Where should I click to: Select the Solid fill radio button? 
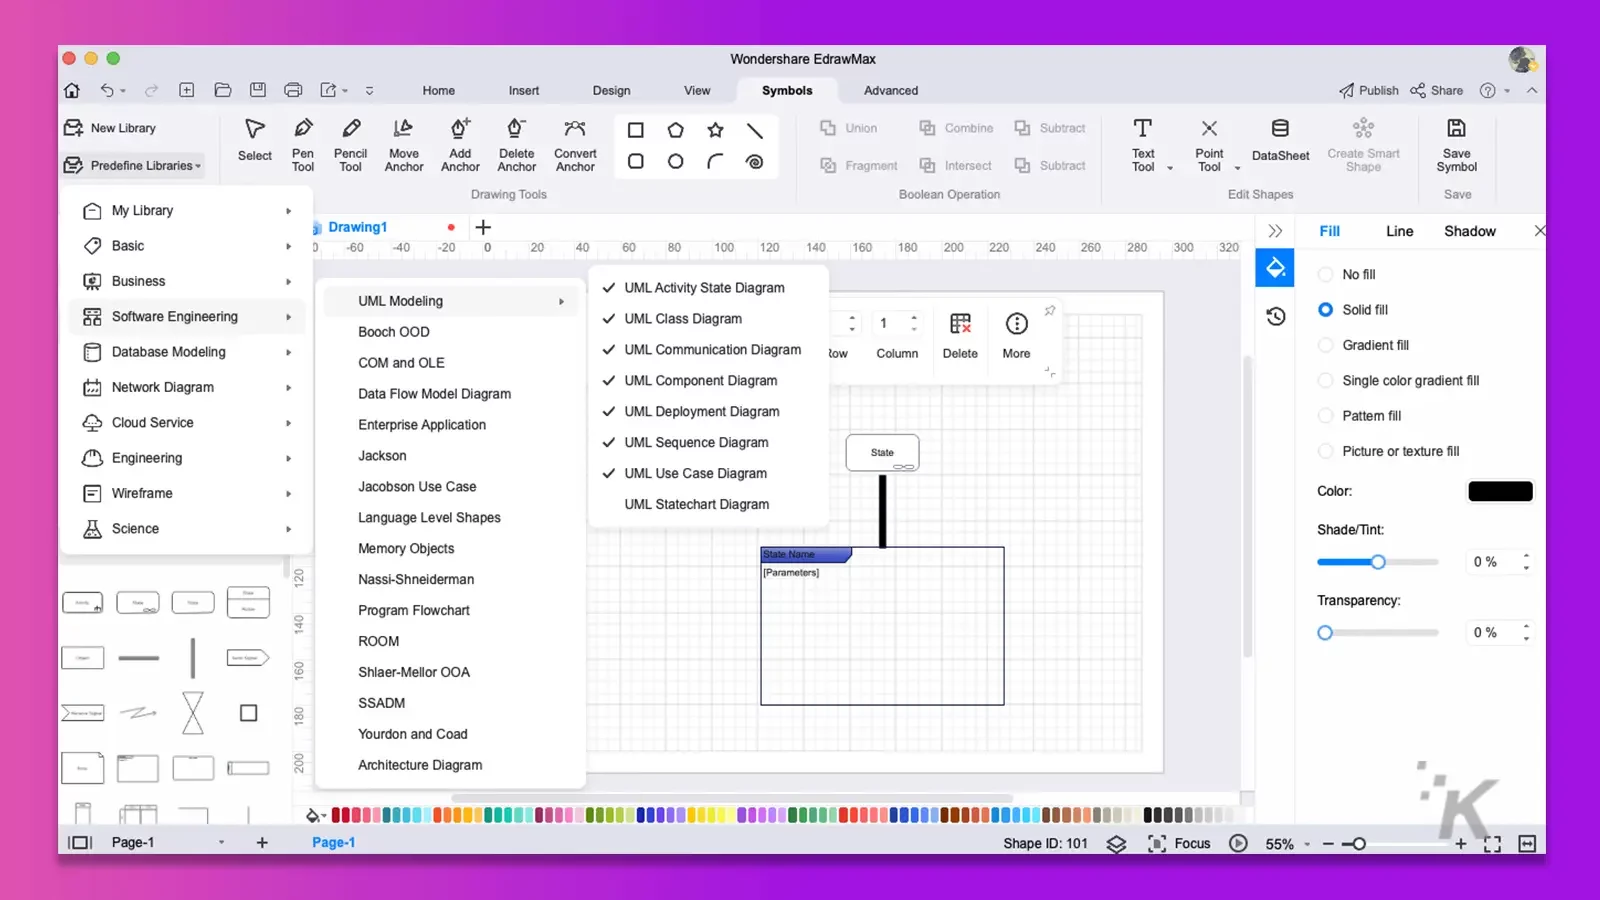point(1325,310)
